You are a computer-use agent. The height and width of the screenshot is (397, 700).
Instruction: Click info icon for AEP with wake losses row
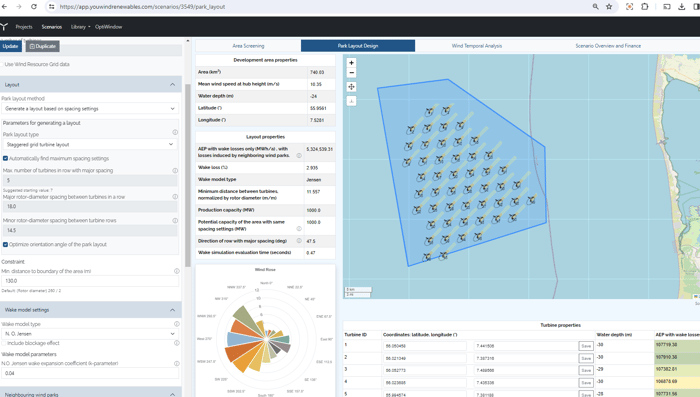click(x=299, y=155)
